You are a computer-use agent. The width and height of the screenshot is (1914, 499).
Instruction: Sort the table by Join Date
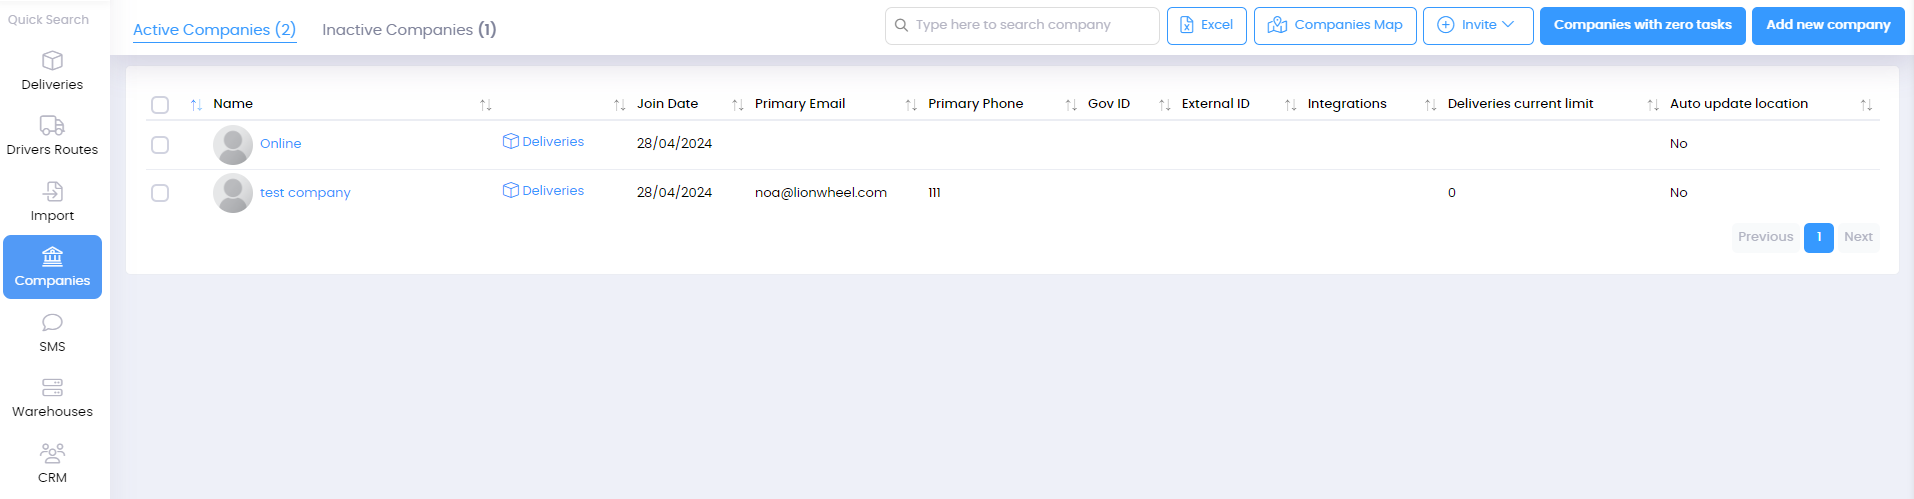pyautogui.click(x=667, y=104)
